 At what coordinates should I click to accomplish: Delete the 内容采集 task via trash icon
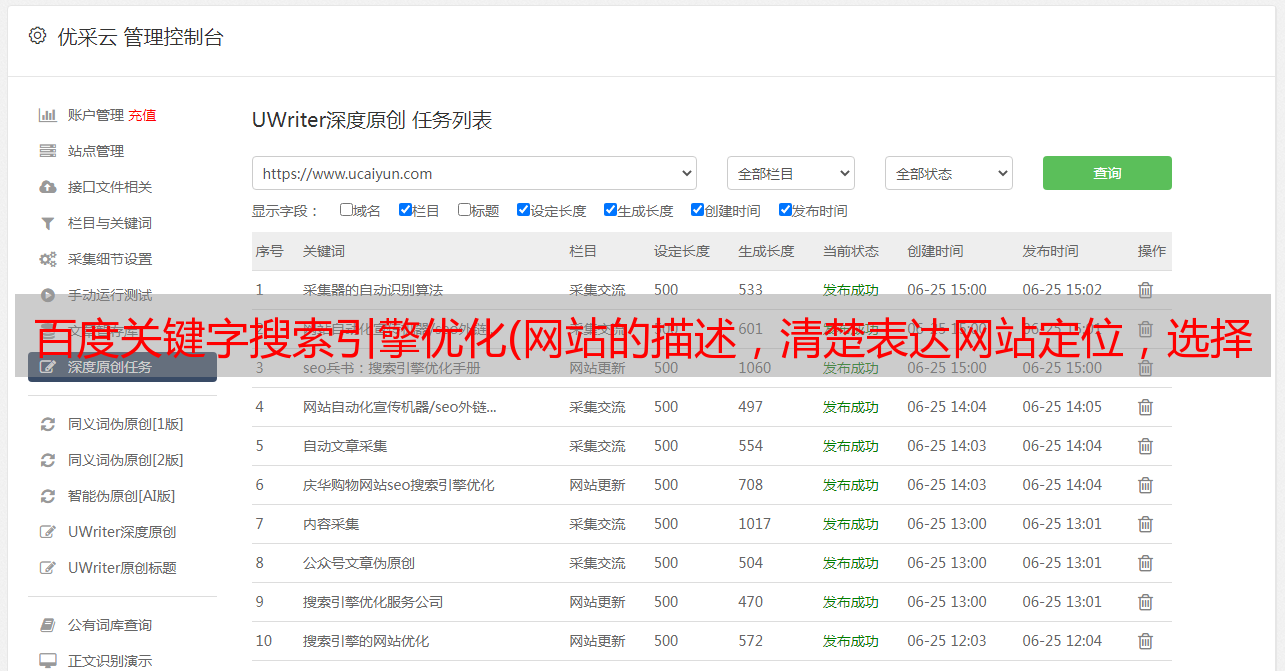pyautogui.click(x=1145, y=524)
